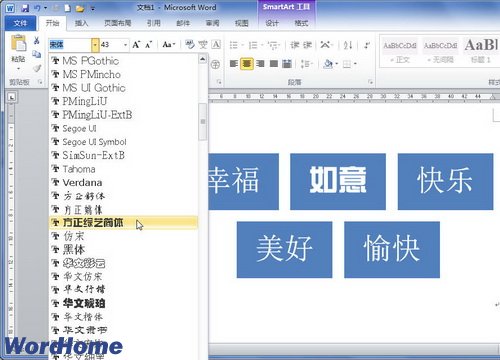Toggle the highlighted Center alignment button

(x=247, y=63)
